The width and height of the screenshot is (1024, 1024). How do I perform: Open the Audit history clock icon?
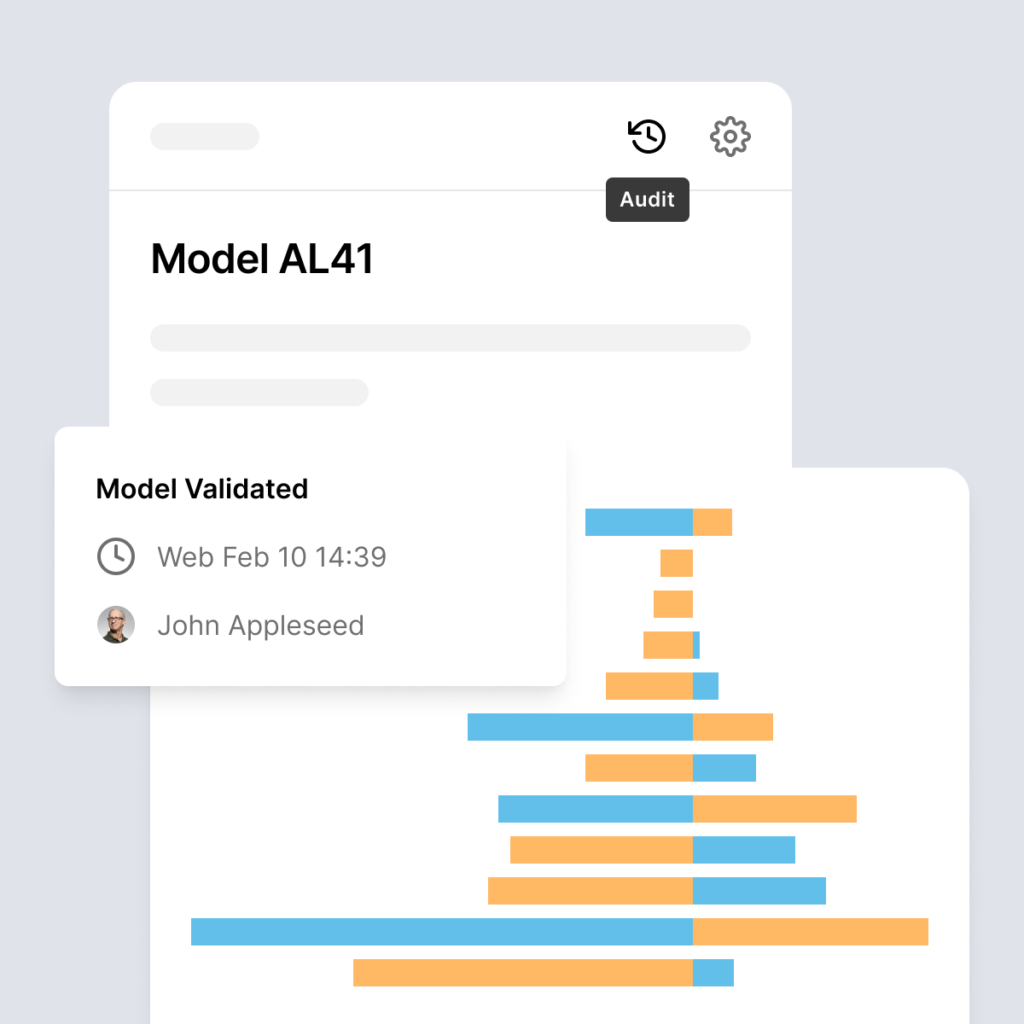(647, 136)
